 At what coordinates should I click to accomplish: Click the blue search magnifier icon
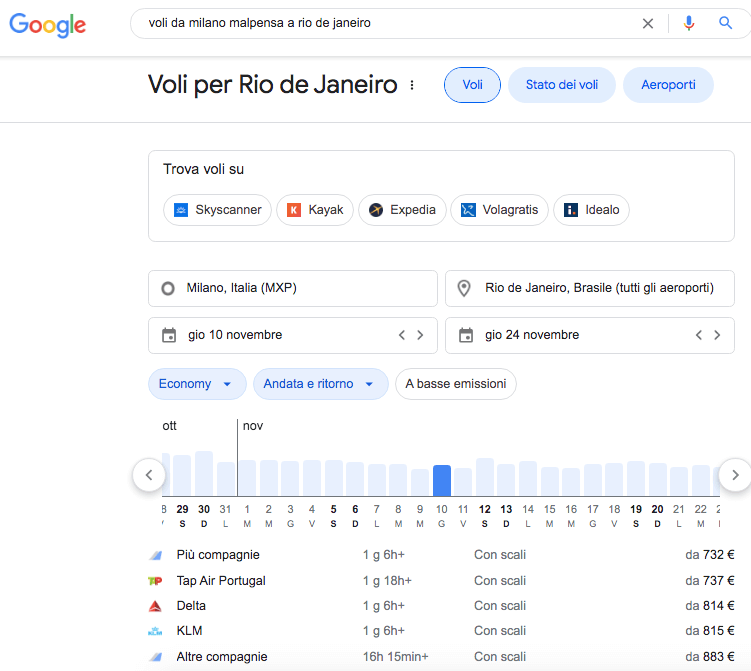[x=726, y=23]
